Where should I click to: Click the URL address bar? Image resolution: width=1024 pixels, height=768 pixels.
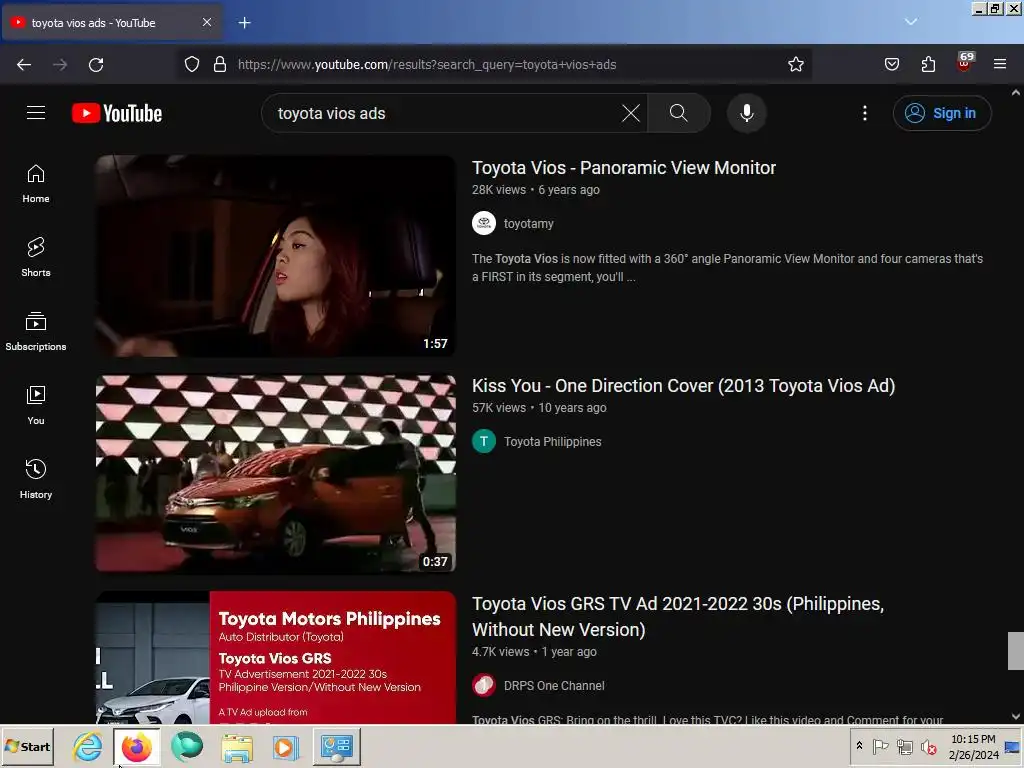coord(496,64)
